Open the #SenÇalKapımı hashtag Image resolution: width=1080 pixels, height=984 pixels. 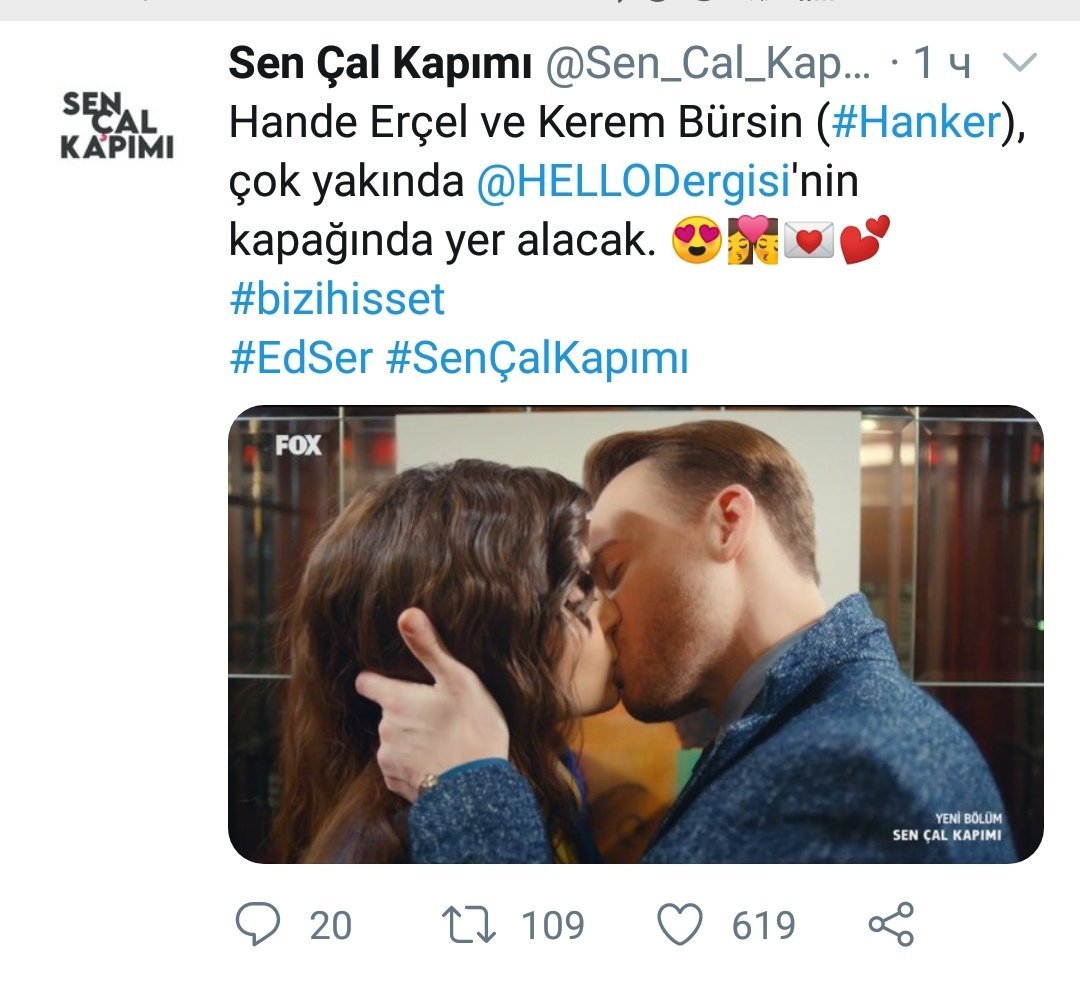[537, 359]
